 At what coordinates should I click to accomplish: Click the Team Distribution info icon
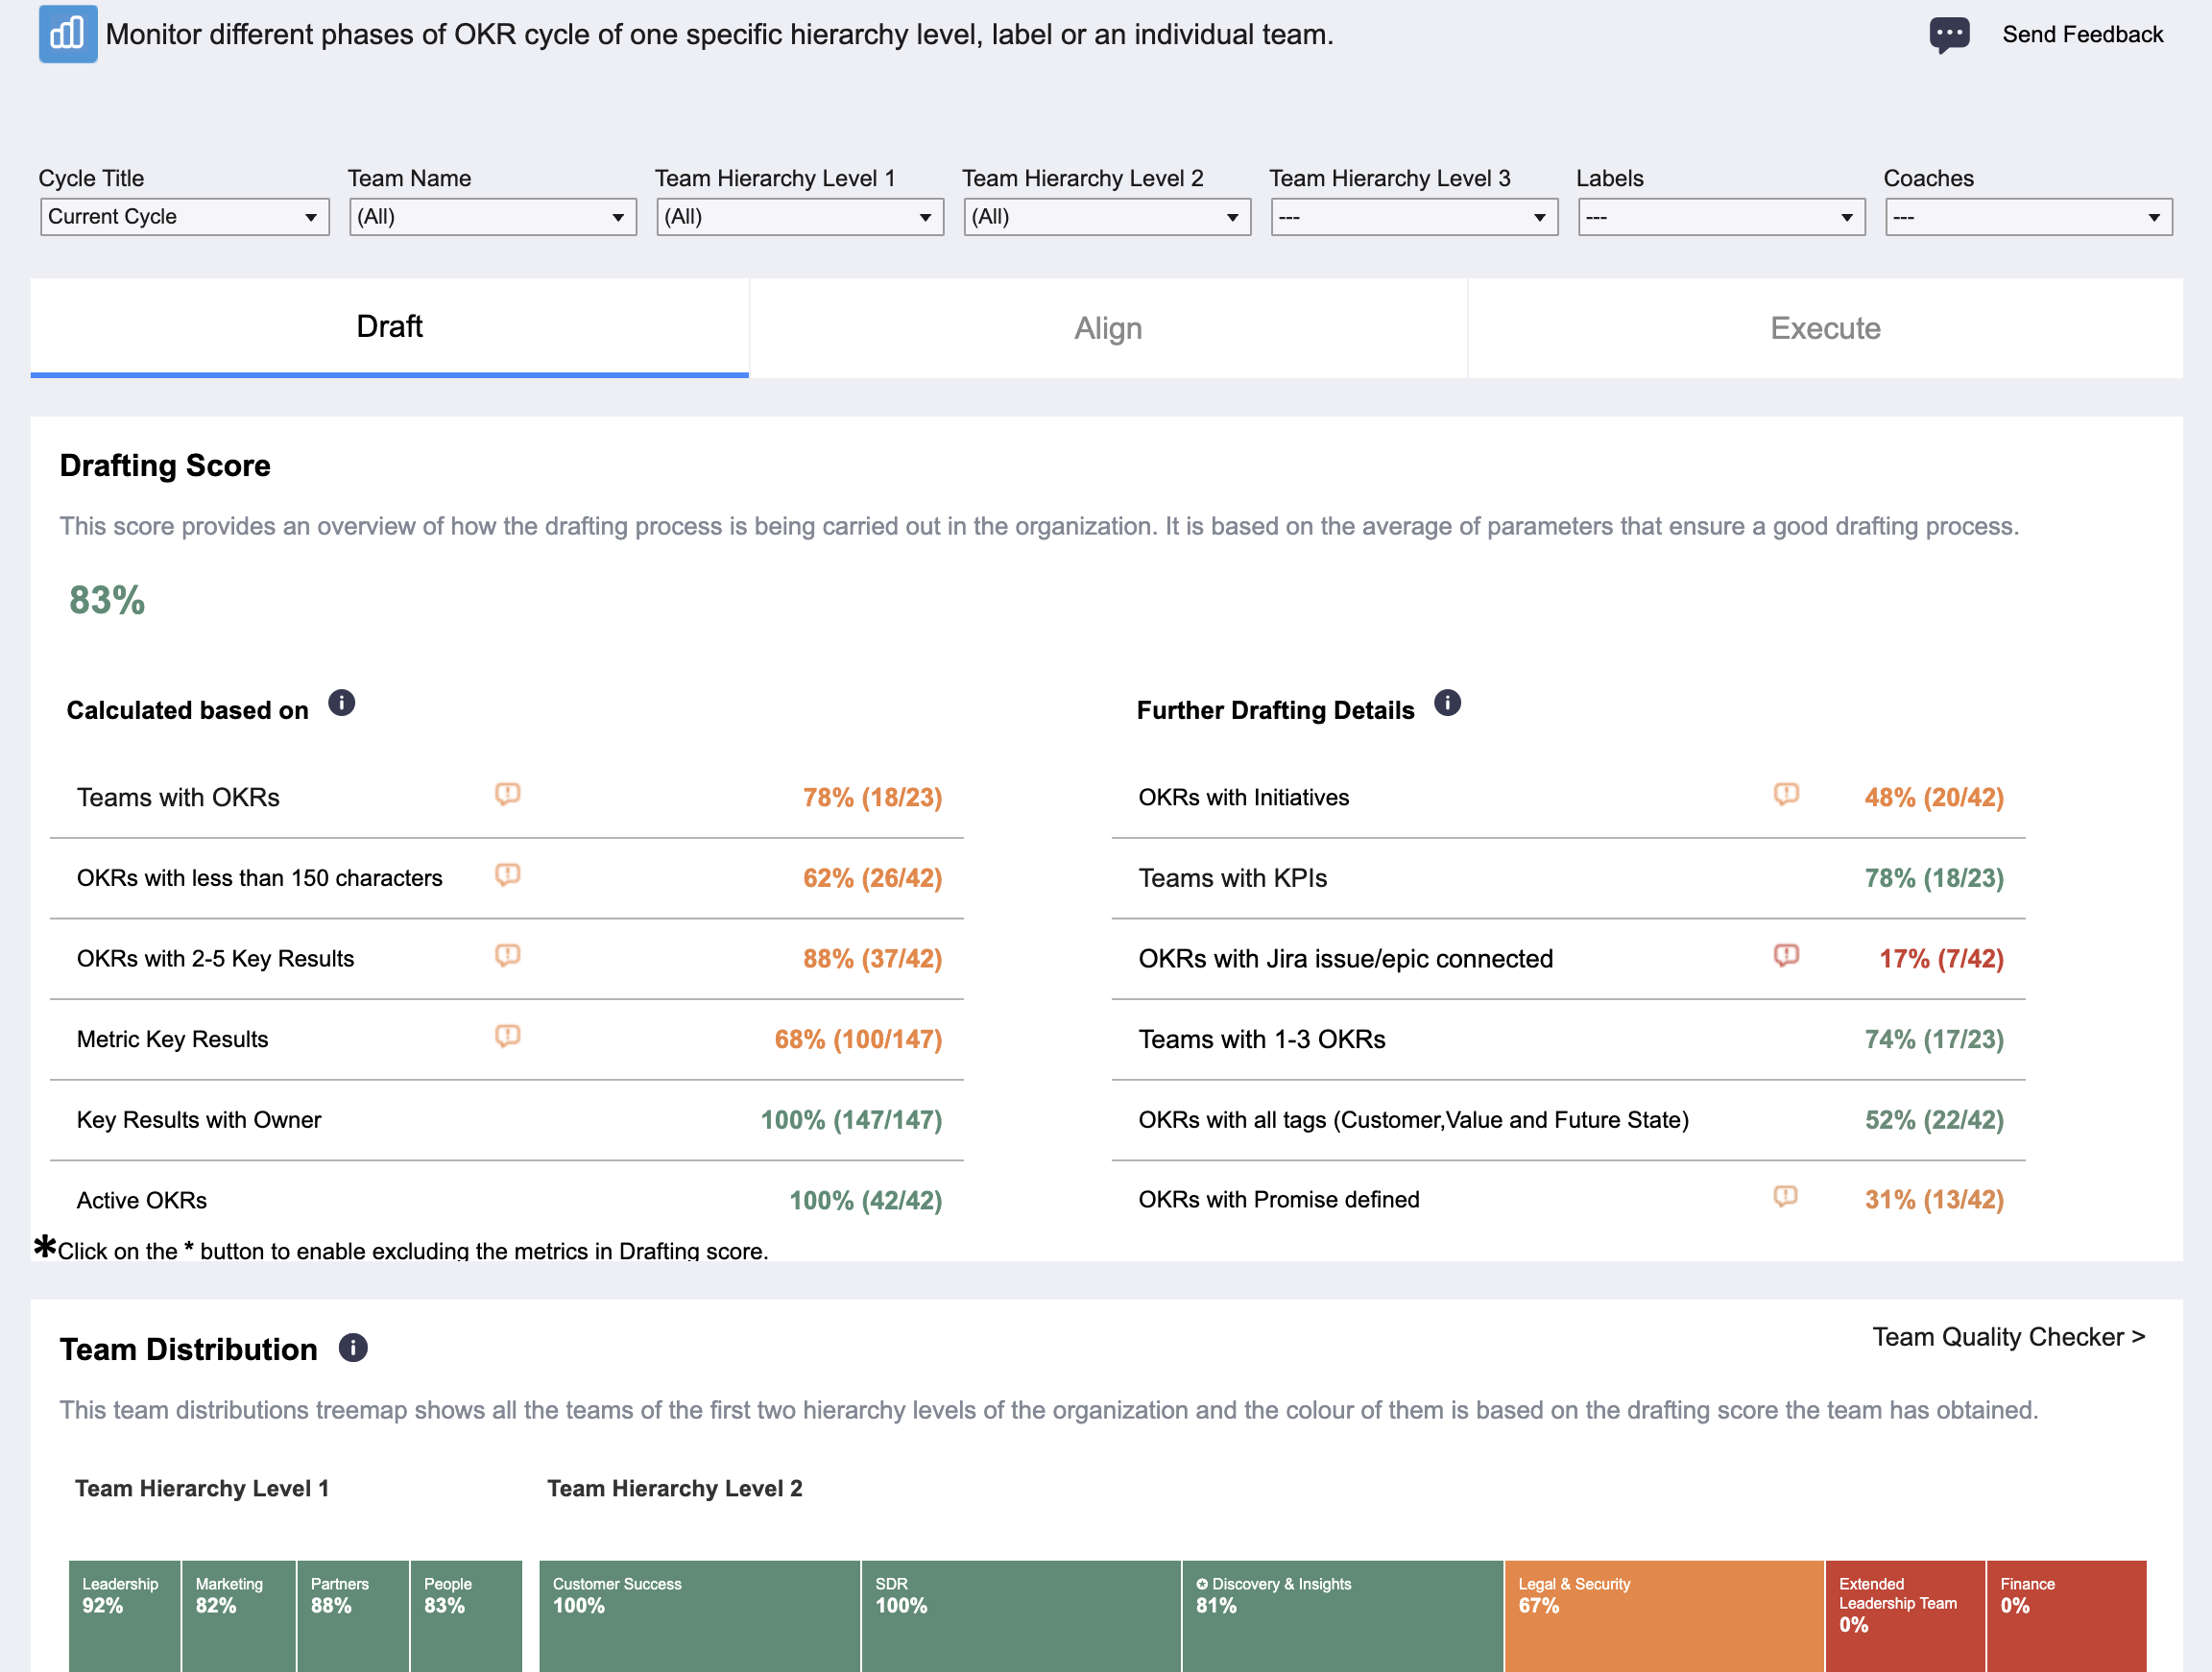click(353, 1348)
